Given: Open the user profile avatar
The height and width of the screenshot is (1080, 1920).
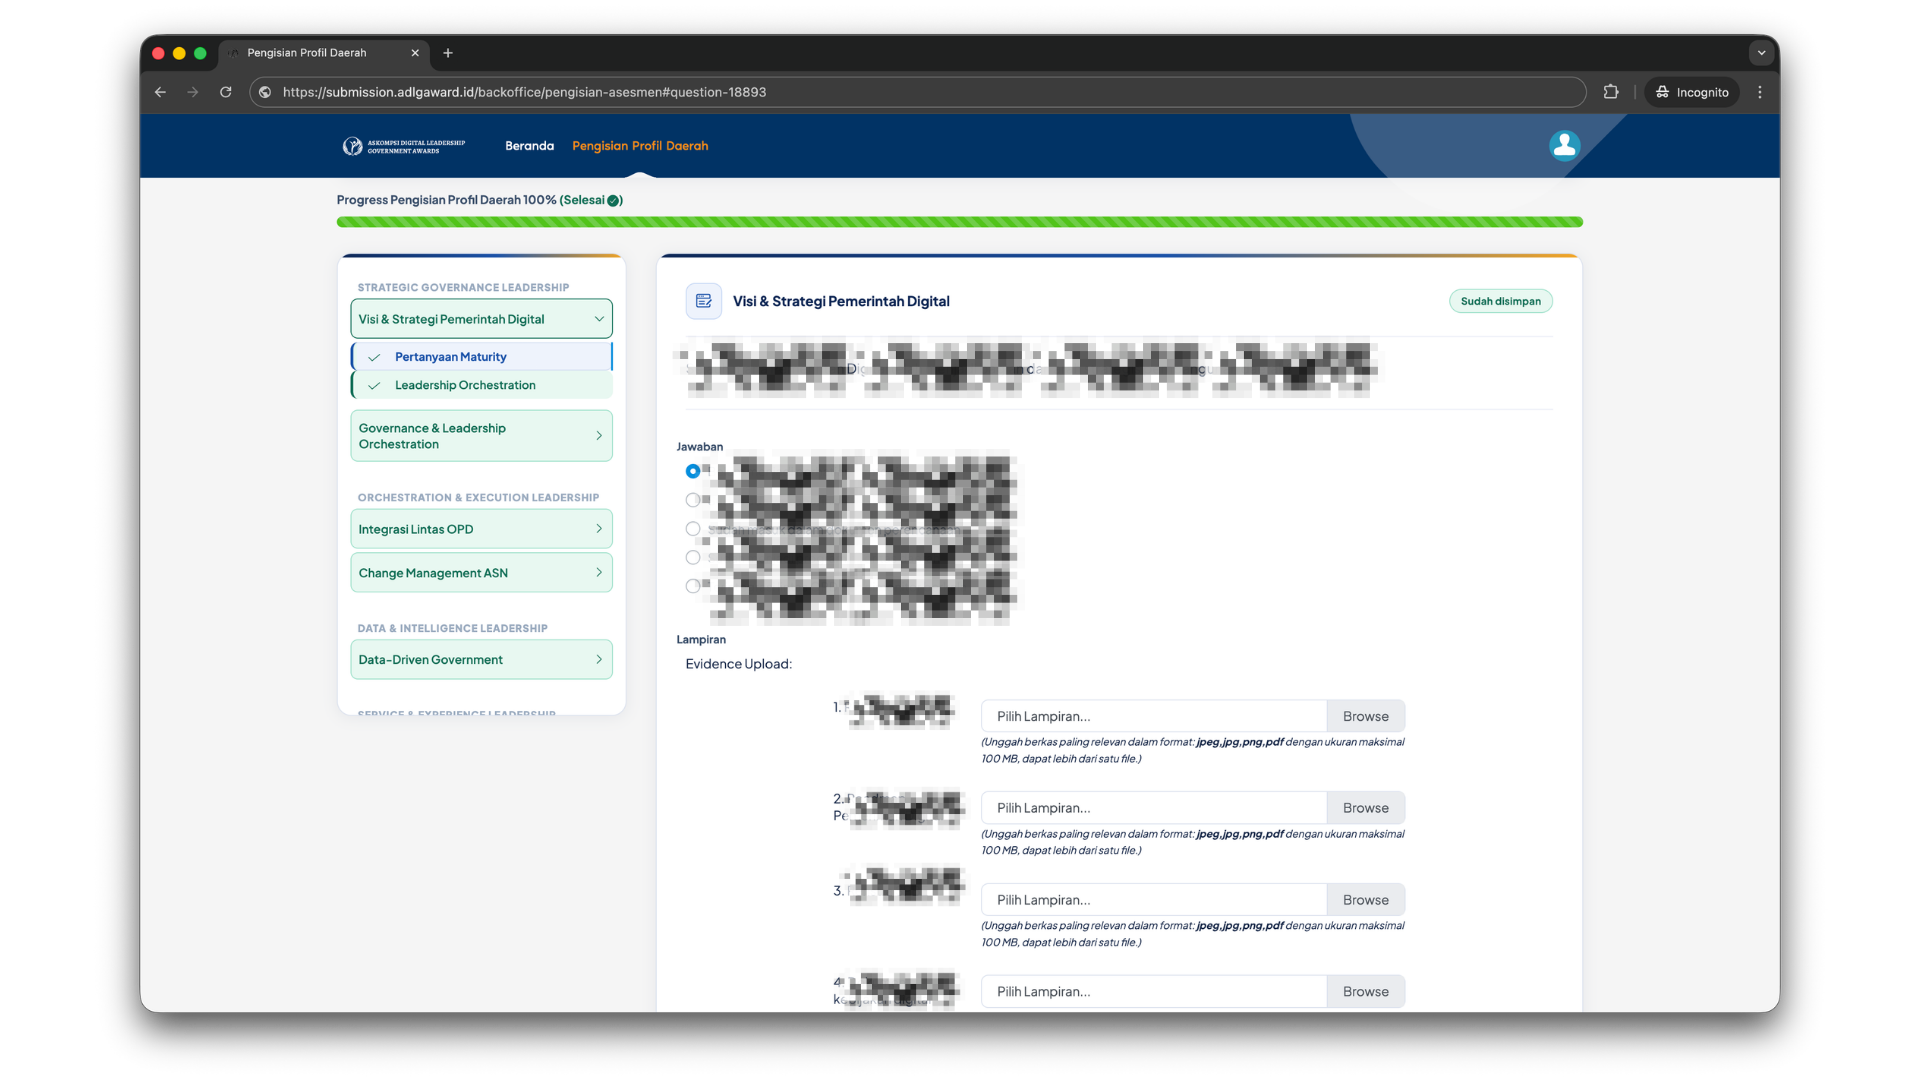Looking at the screenshot, I should tap(1564, 146).
